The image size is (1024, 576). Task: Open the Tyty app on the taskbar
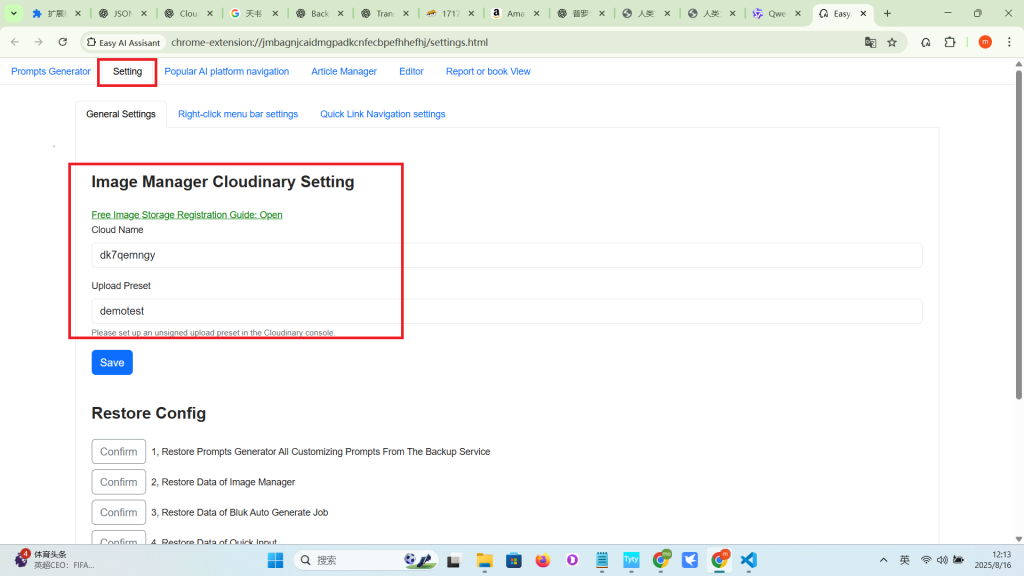coord(631,560)
